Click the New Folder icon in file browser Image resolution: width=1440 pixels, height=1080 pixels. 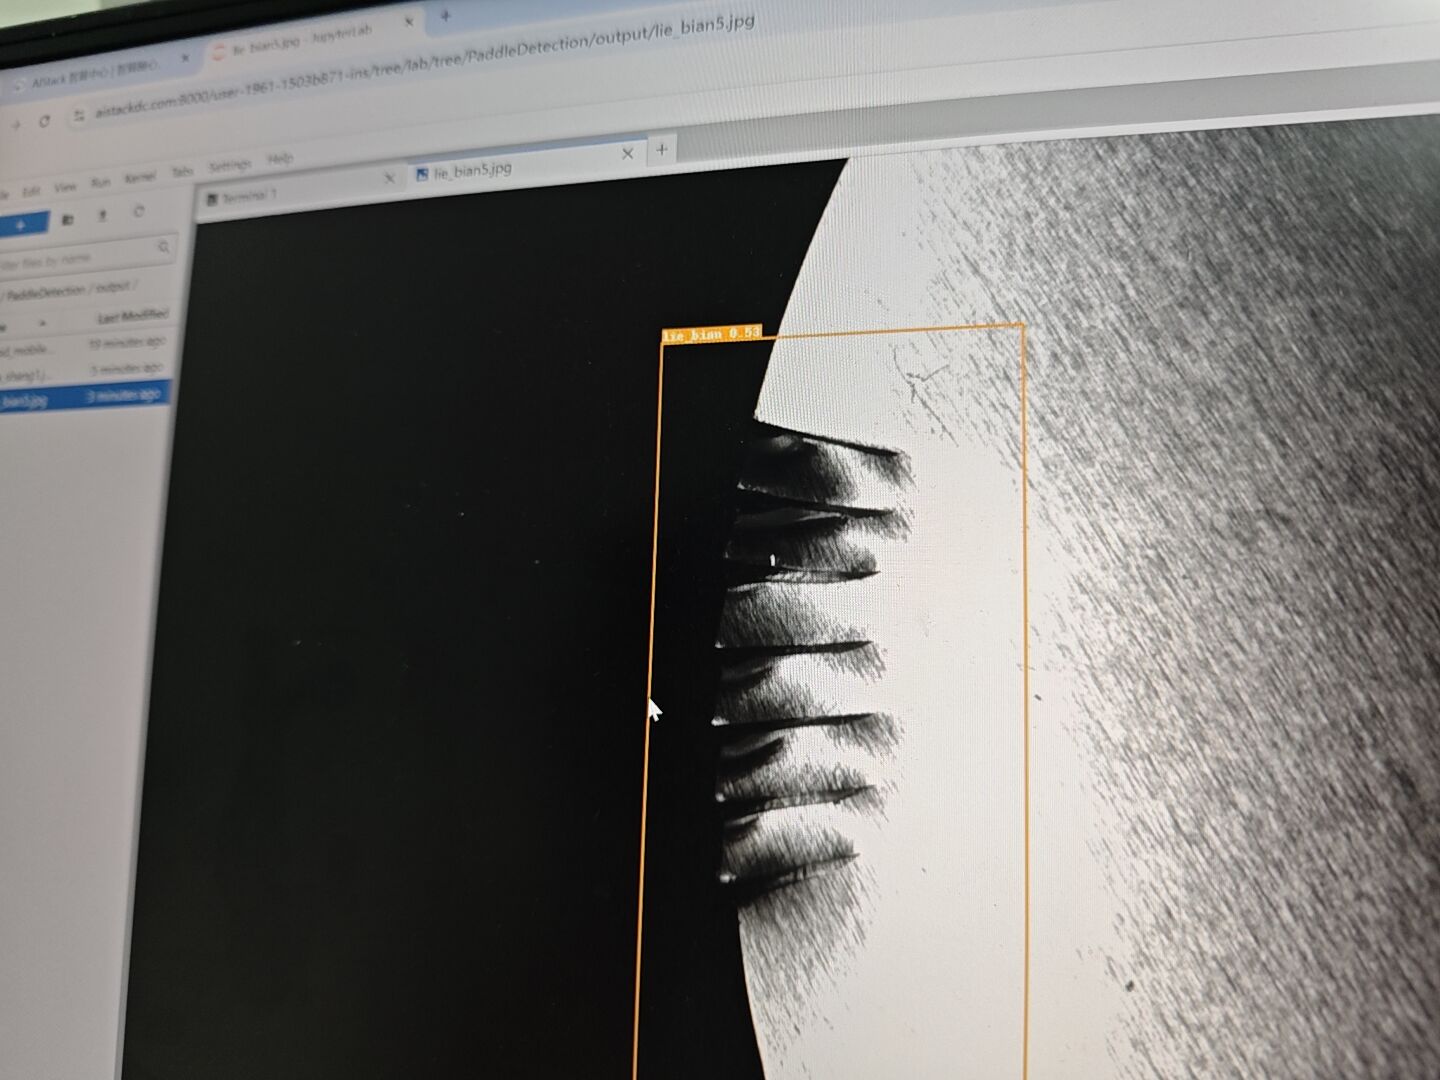(x=68, y=219)
